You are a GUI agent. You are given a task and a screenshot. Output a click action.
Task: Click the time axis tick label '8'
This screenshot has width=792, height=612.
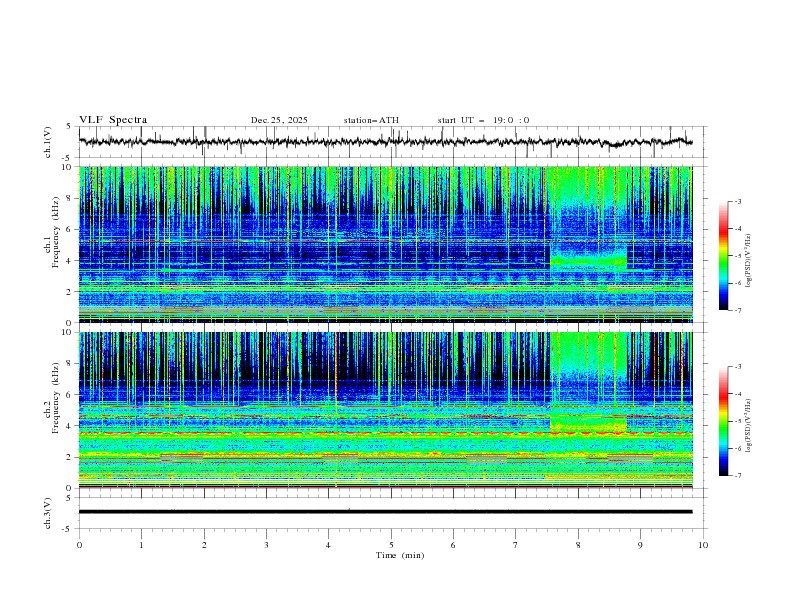[578, 545]
